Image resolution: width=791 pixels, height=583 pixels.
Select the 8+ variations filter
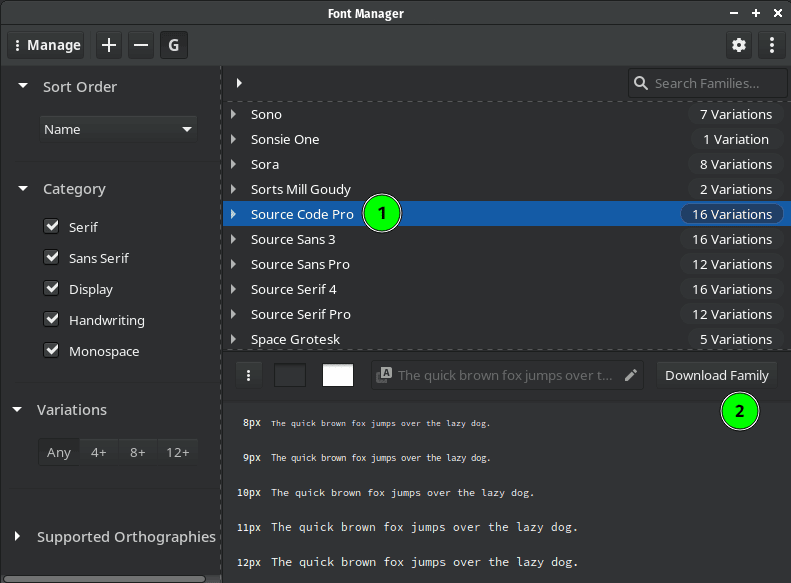[138, 452]
